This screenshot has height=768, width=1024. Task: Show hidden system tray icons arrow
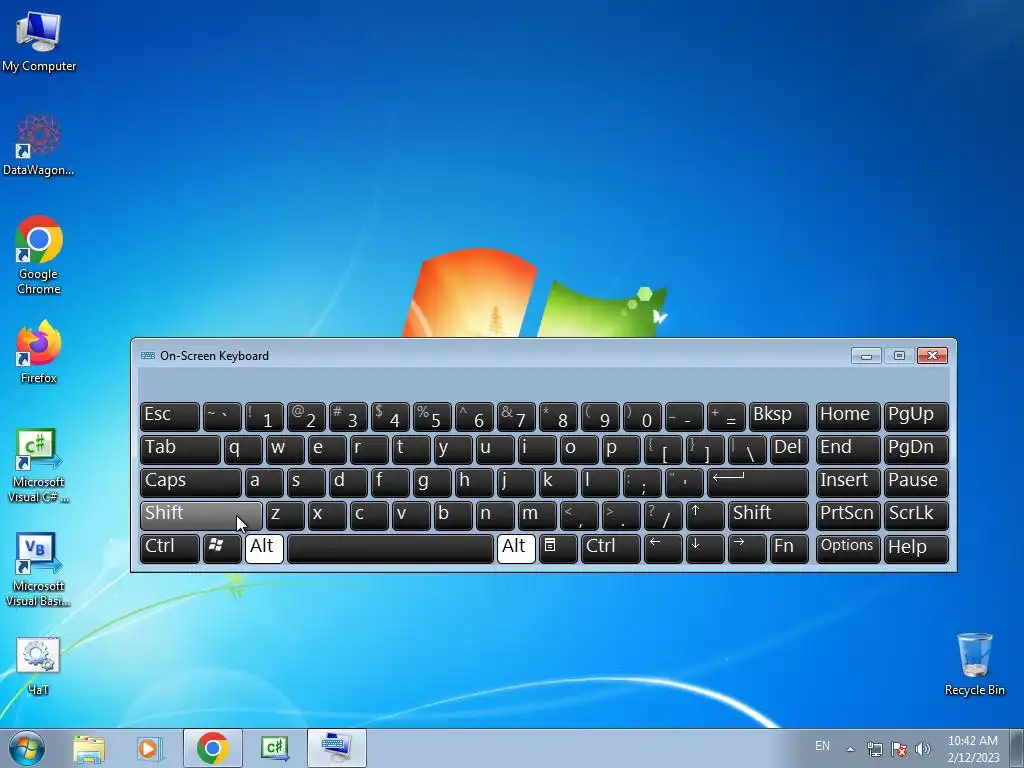pyautogui.click(x=850, y=748)
